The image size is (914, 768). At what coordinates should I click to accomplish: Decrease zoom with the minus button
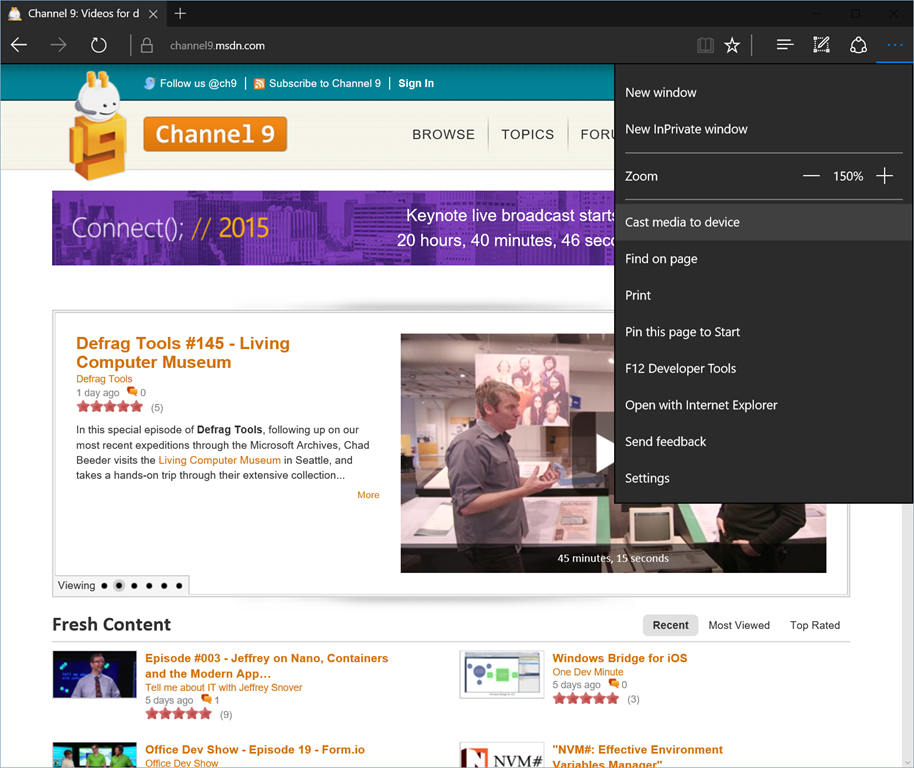pos(811,176)
